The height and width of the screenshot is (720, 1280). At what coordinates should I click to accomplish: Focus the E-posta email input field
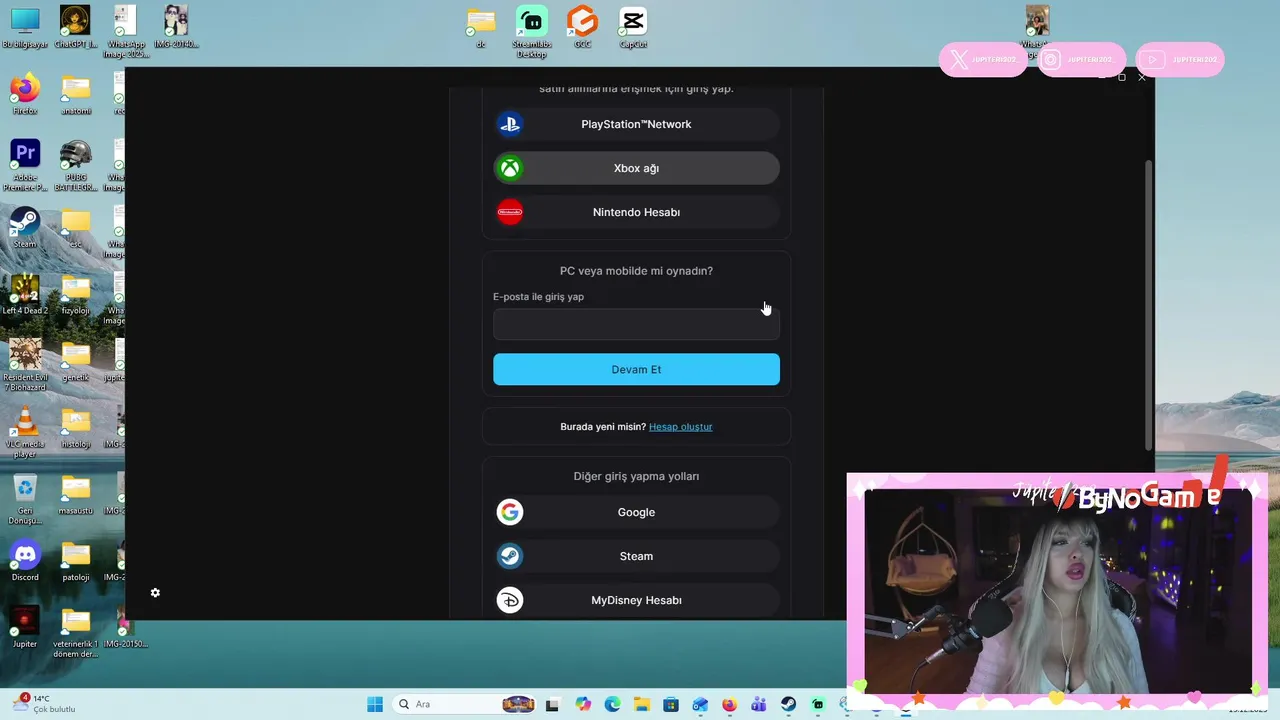point(636,324)
